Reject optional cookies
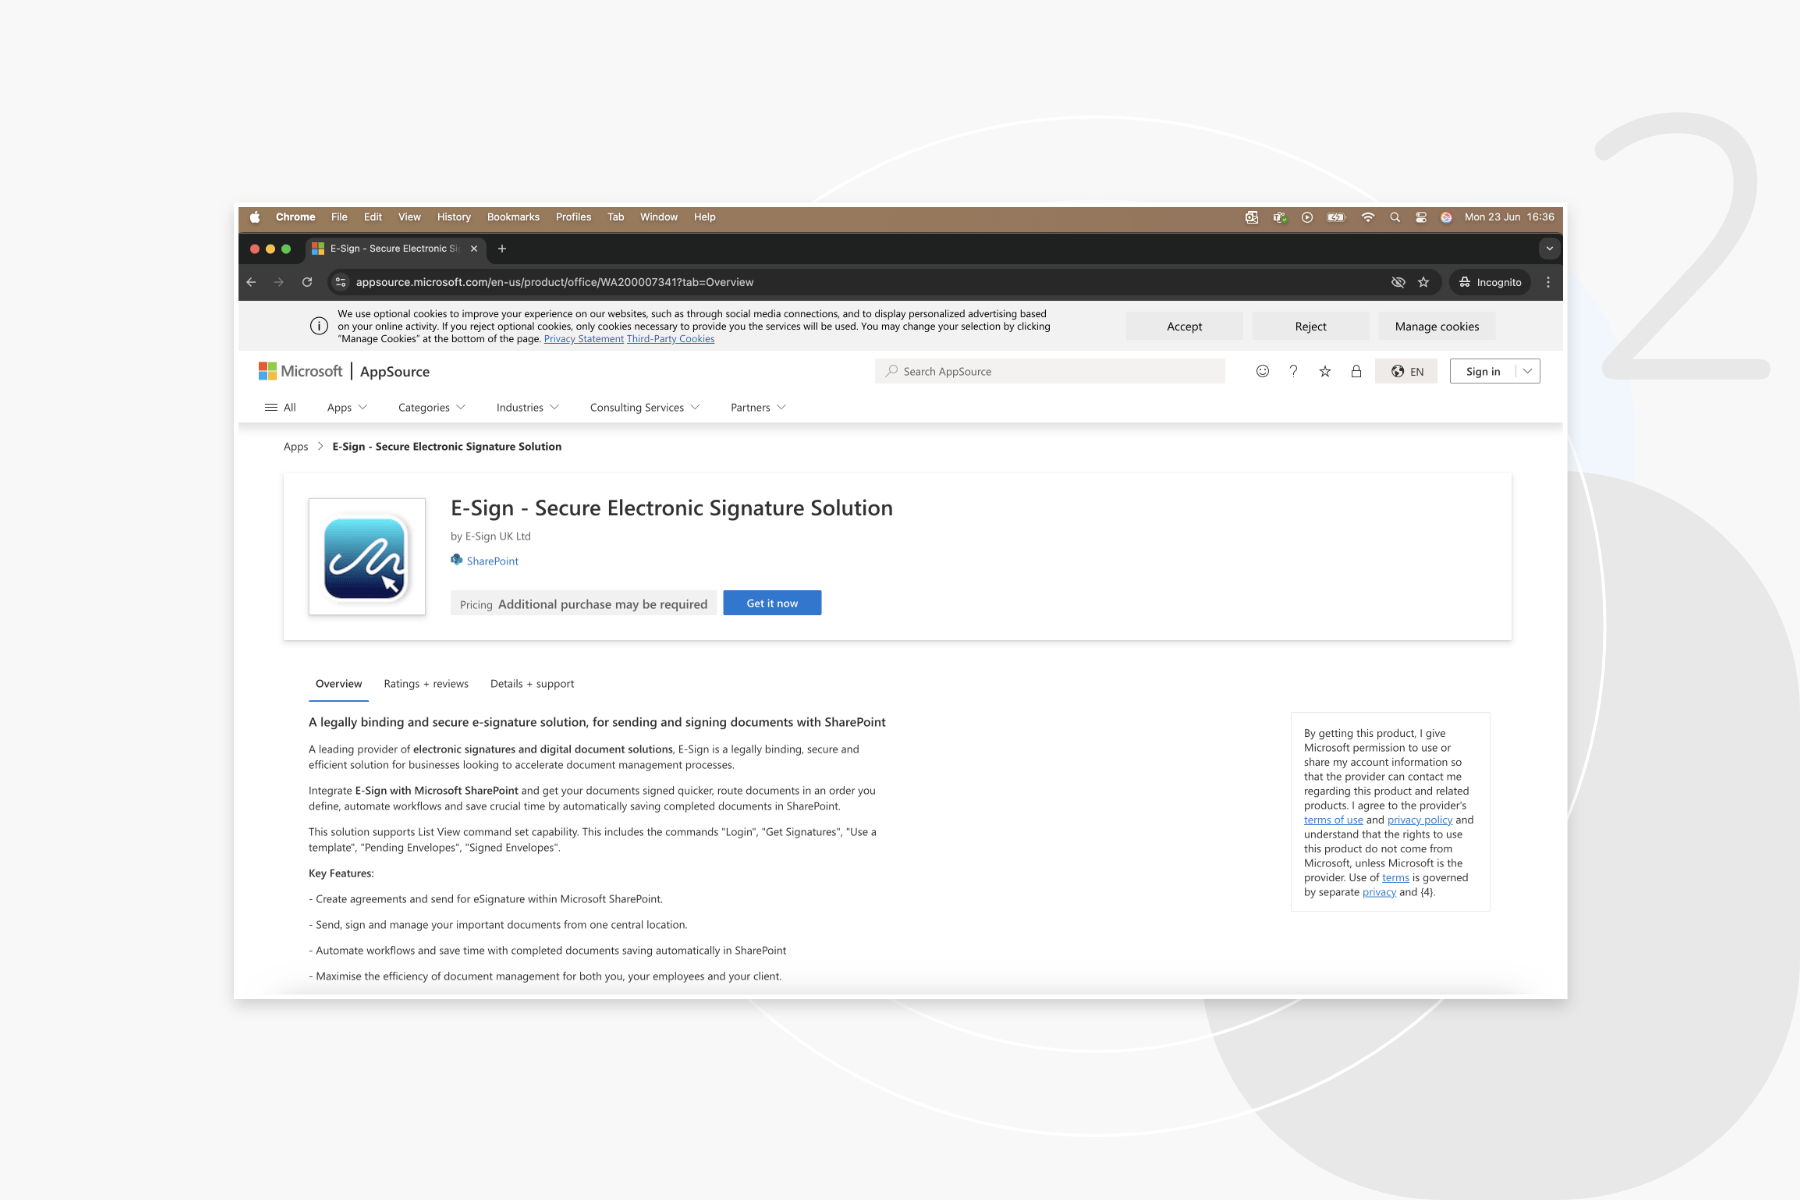The width and height of the screenshot is (1800, 1200). pyautogui.click(x=1310, y=326)
